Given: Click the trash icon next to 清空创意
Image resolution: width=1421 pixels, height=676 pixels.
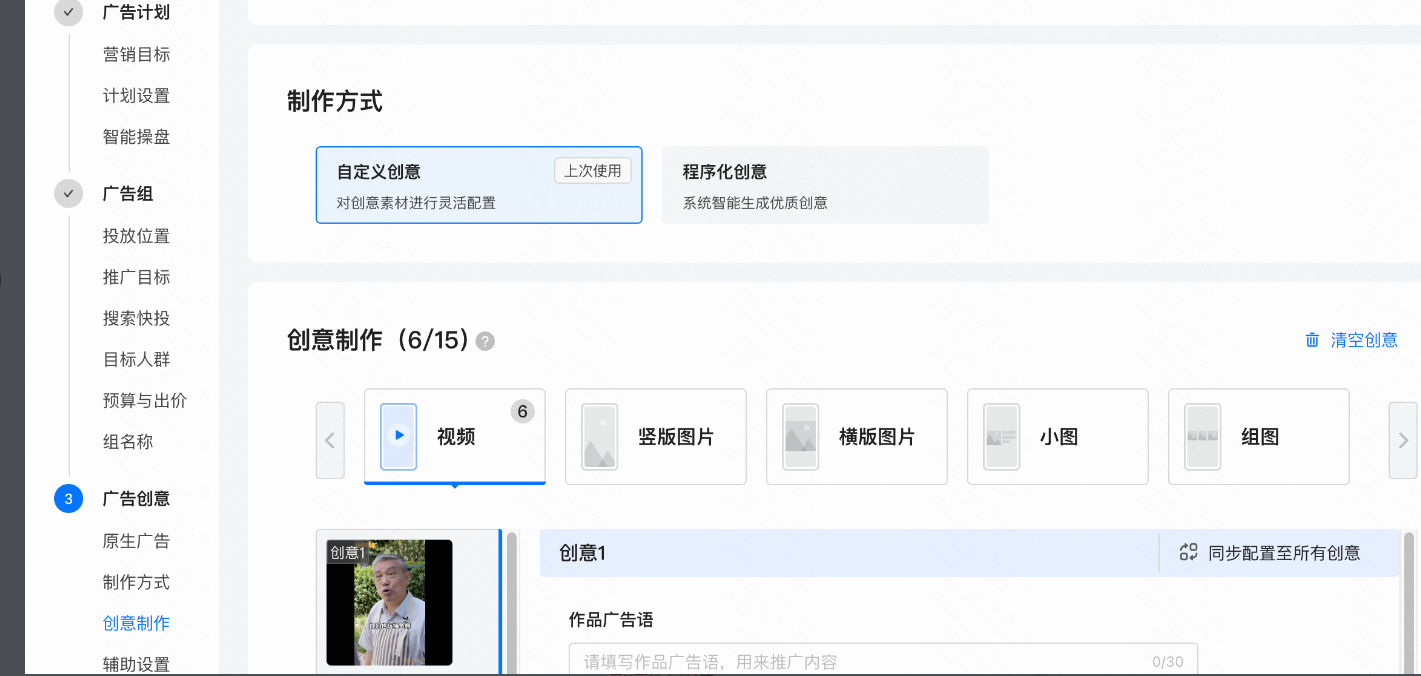Looking at the screenshot, I should [x=1312, y=340].
